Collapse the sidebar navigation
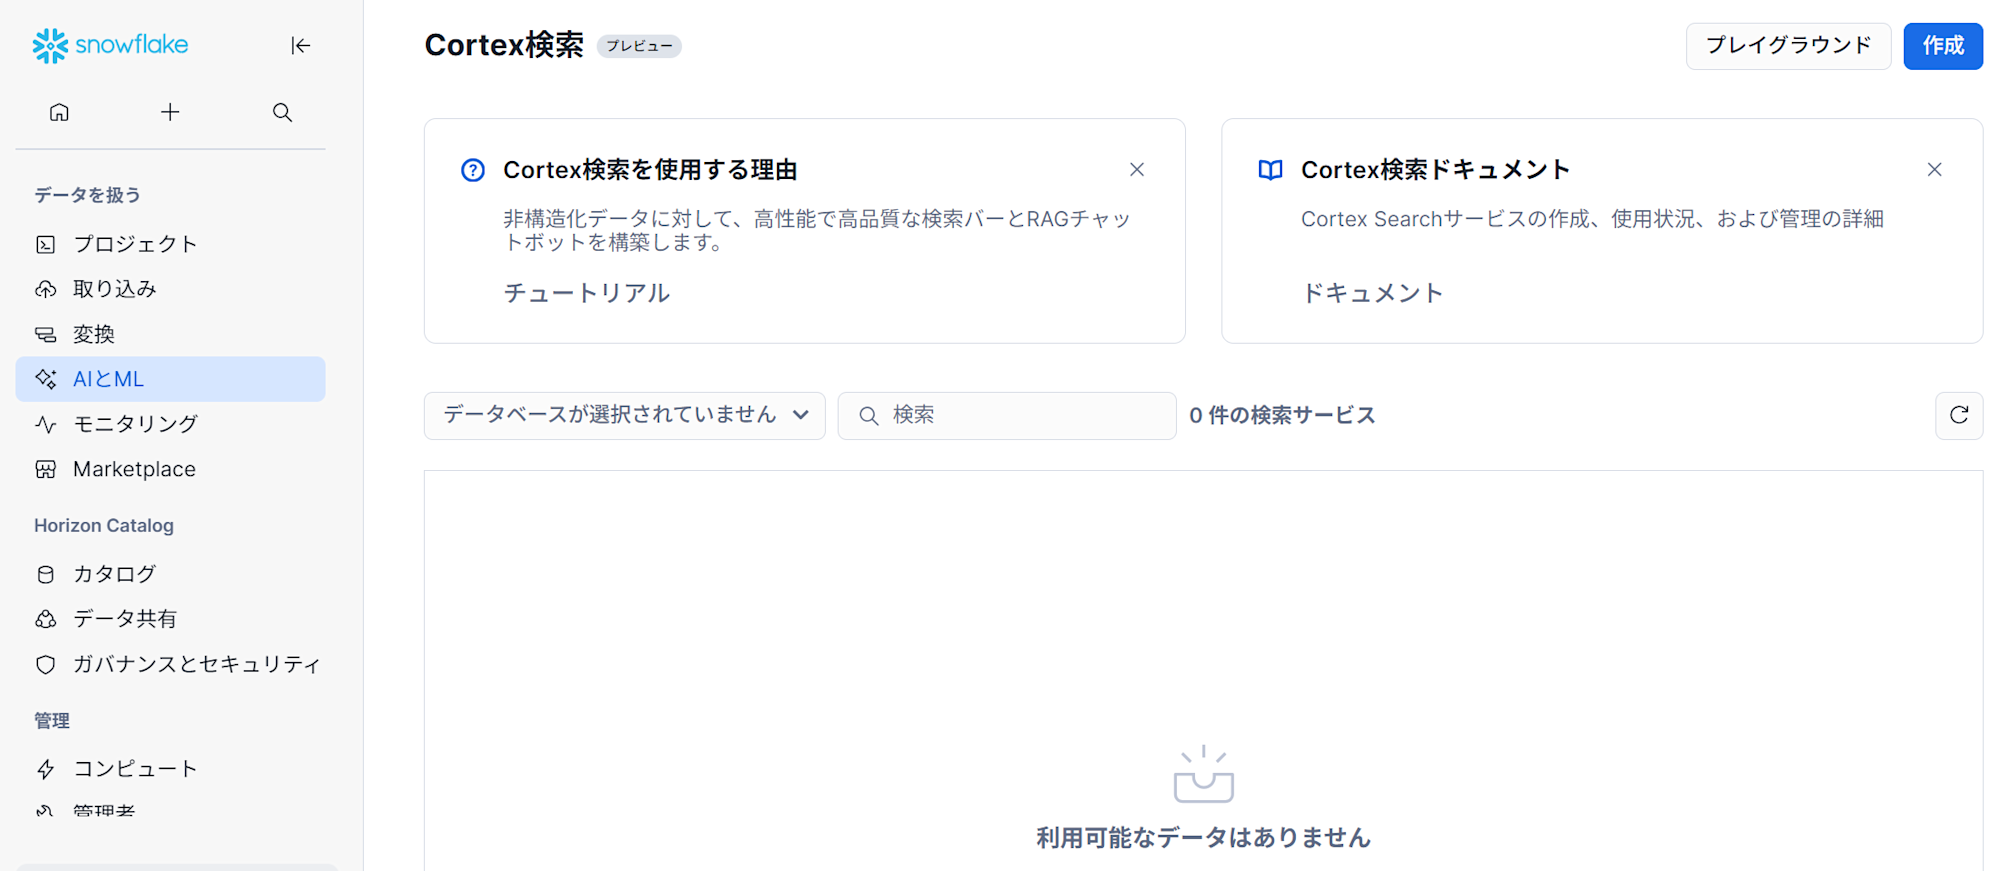 point(300,45)
